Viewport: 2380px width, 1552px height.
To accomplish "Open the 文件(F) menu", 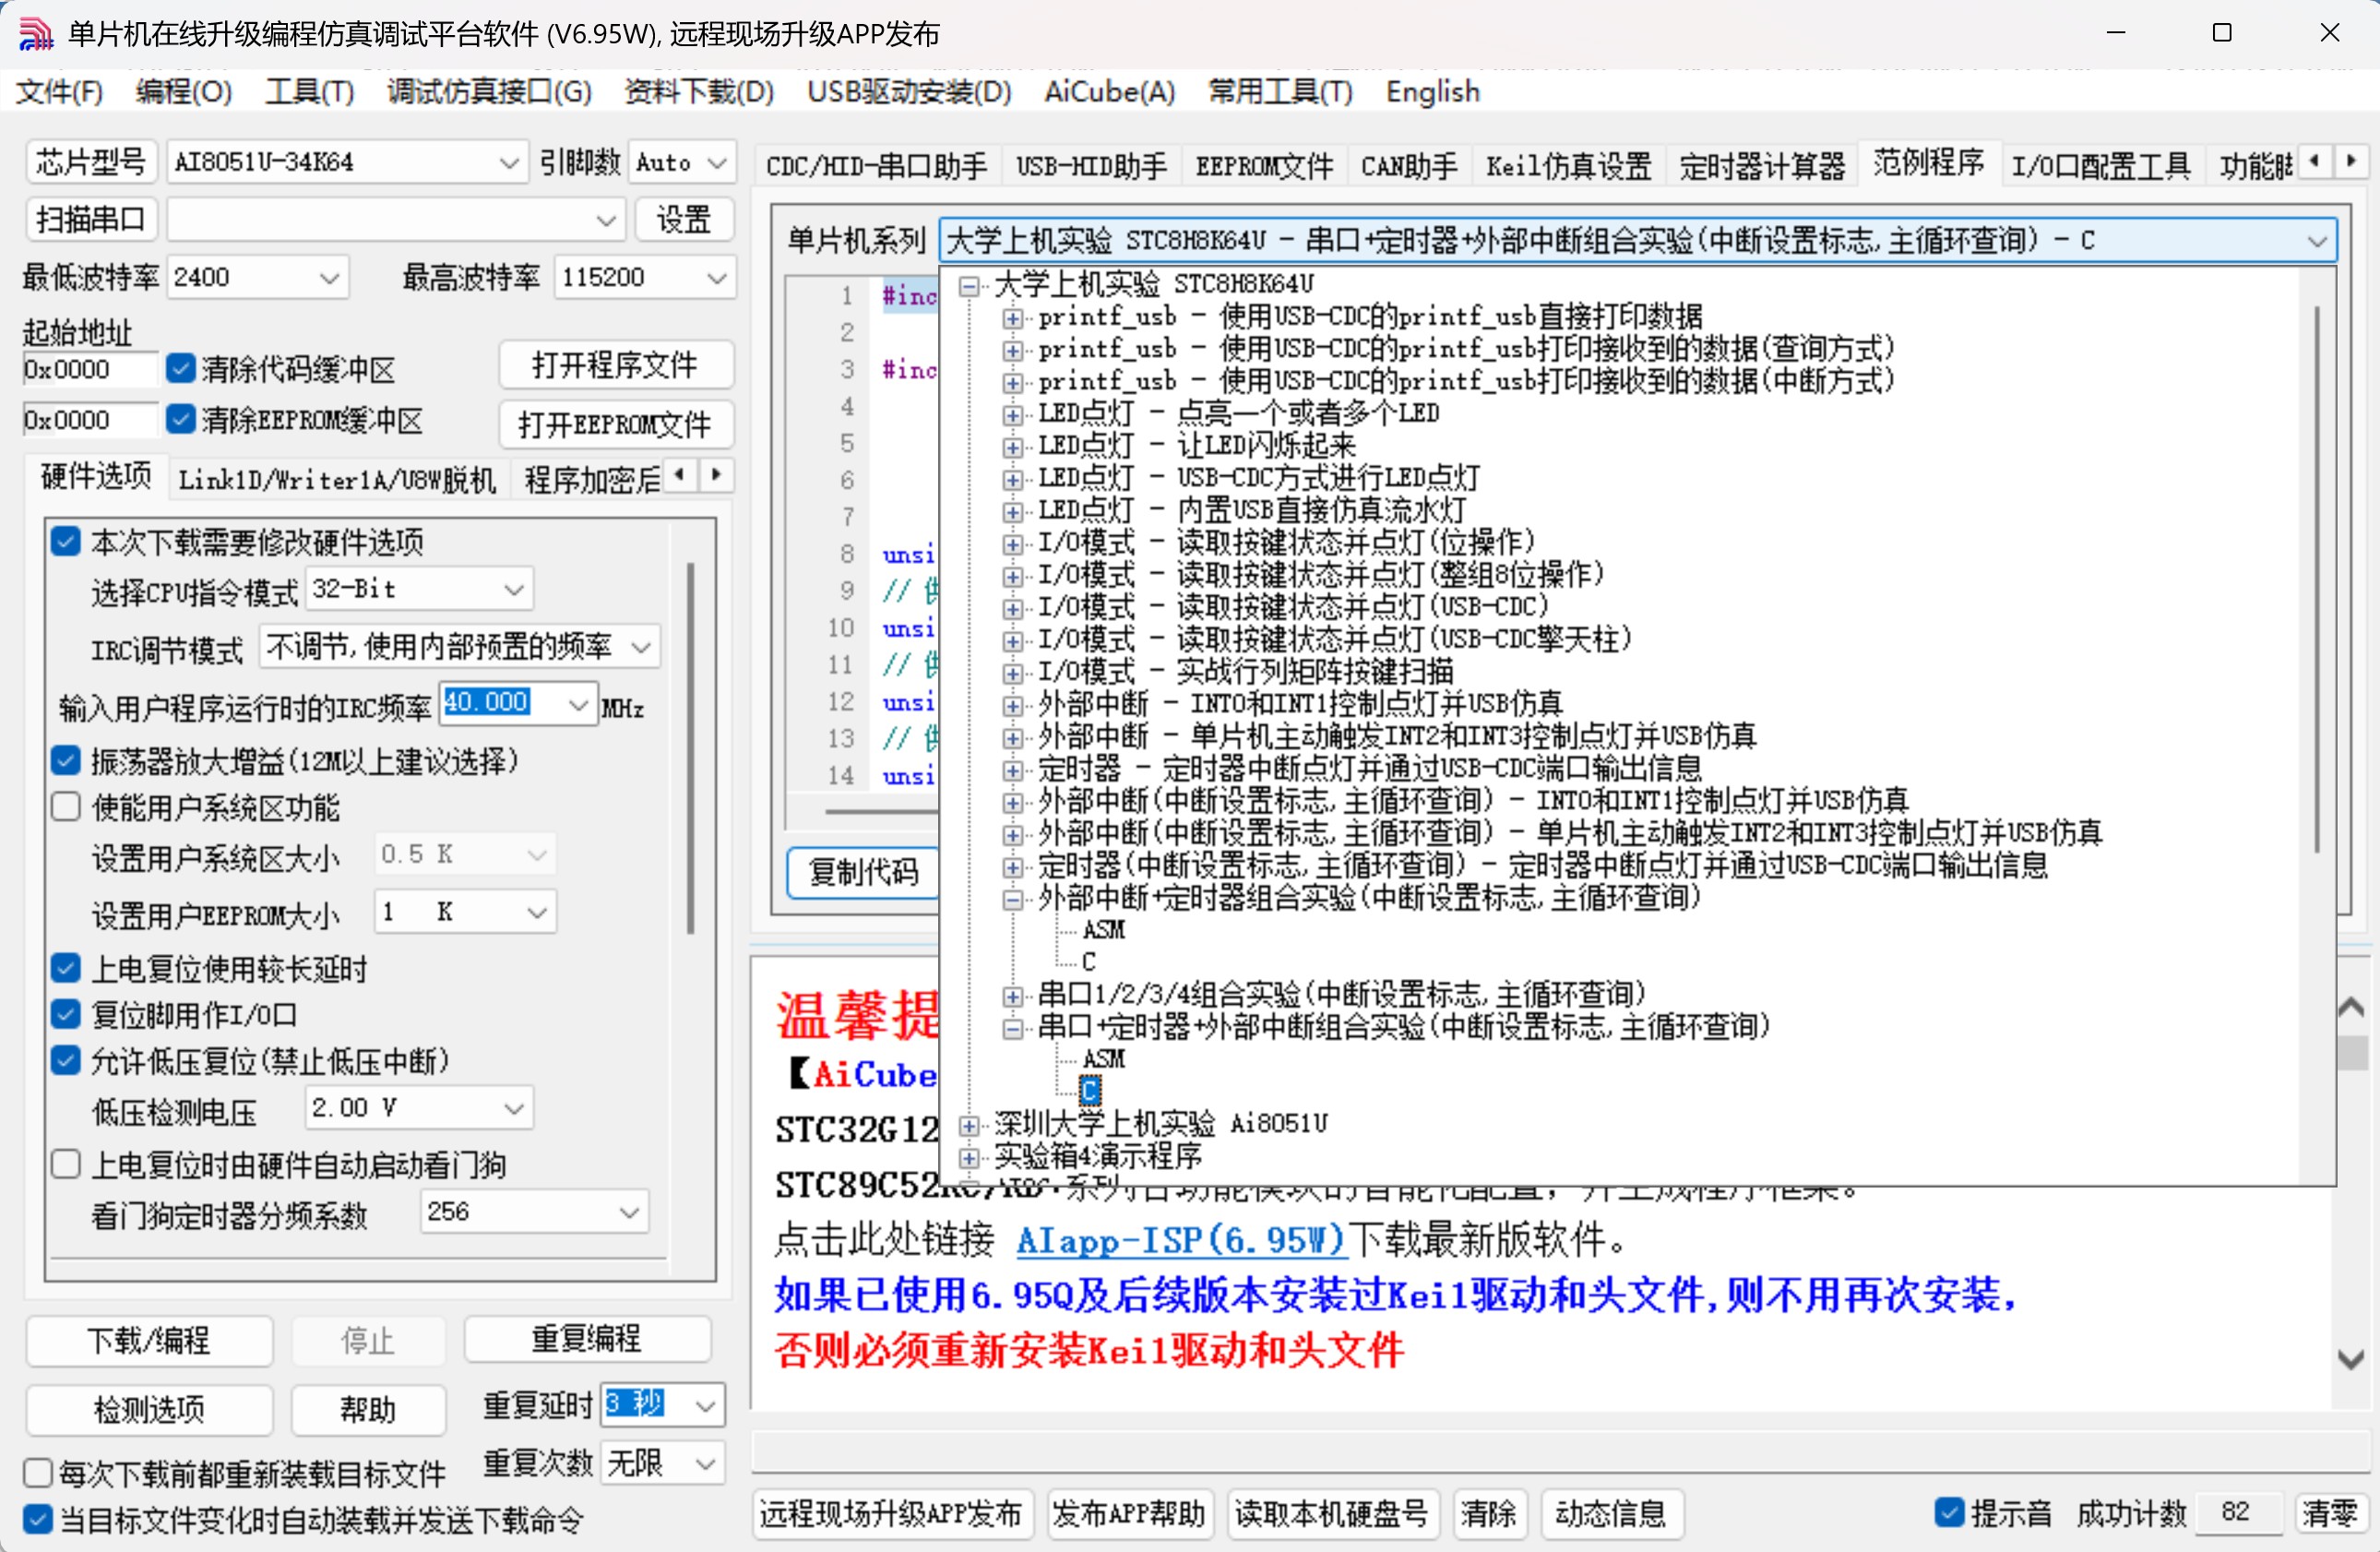I will [x=60, y=92].
